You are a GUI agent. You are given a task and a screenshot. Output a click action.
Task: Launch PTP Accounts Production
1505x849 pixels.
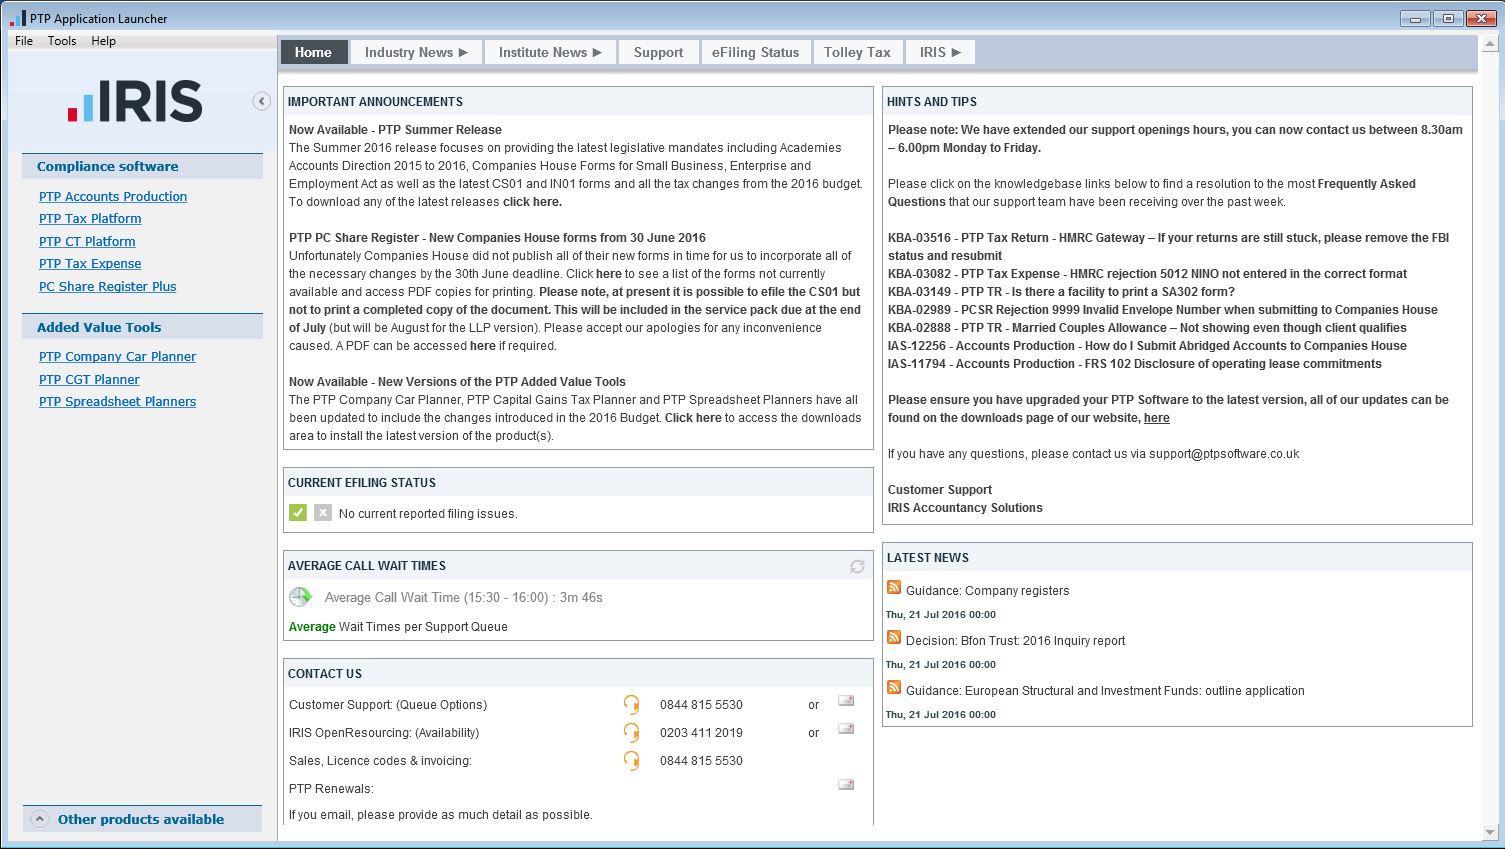pos(113,197)
